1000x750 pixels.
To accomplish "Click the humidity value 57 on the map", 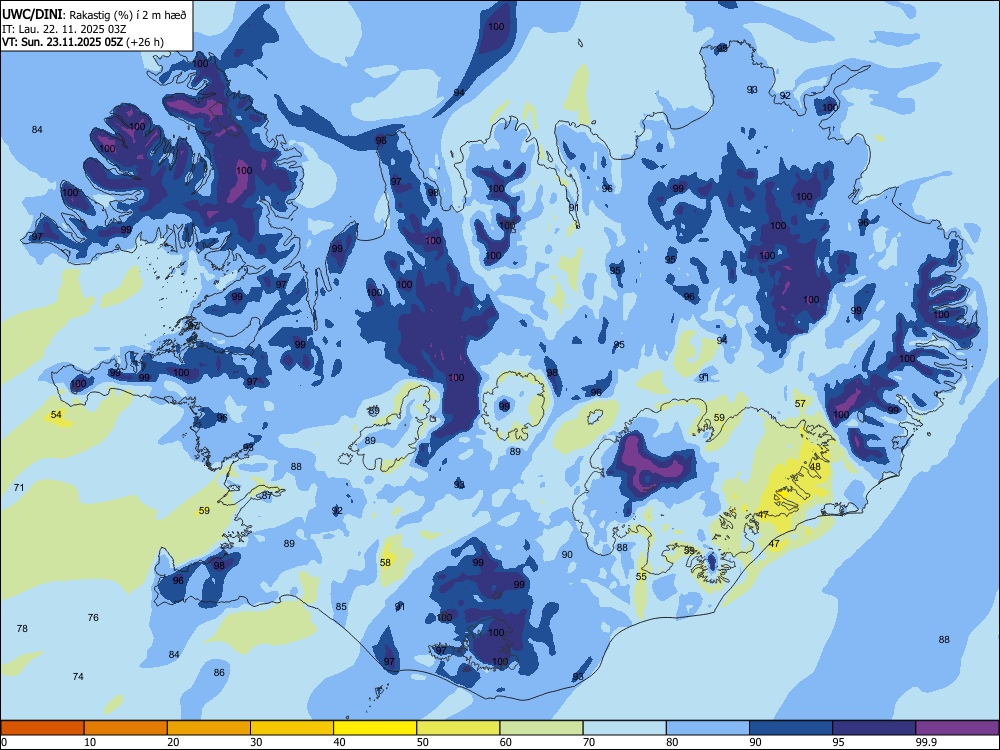I will 800,403.
